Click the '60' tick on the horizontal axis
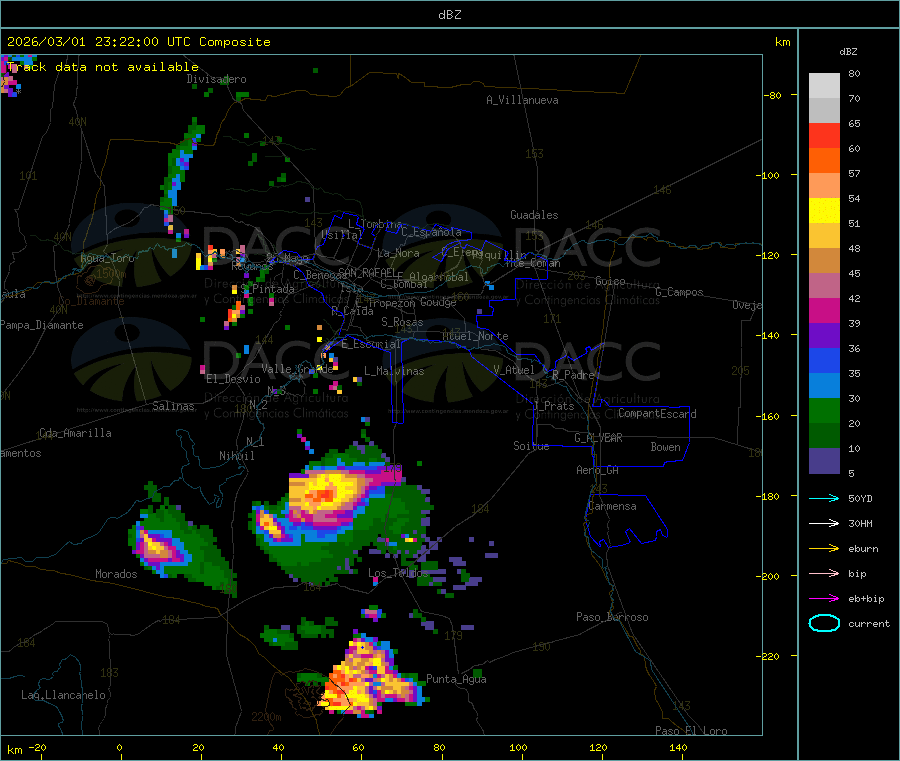The height and width of the screenshot is (761, 900). pyautogui.click(x=358, y=747)
